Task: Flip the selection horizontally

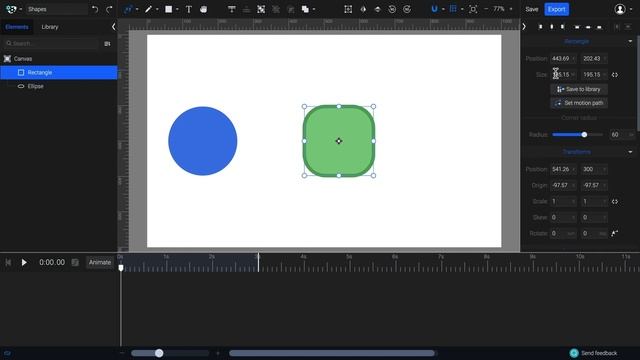Action: coord(363,9)
